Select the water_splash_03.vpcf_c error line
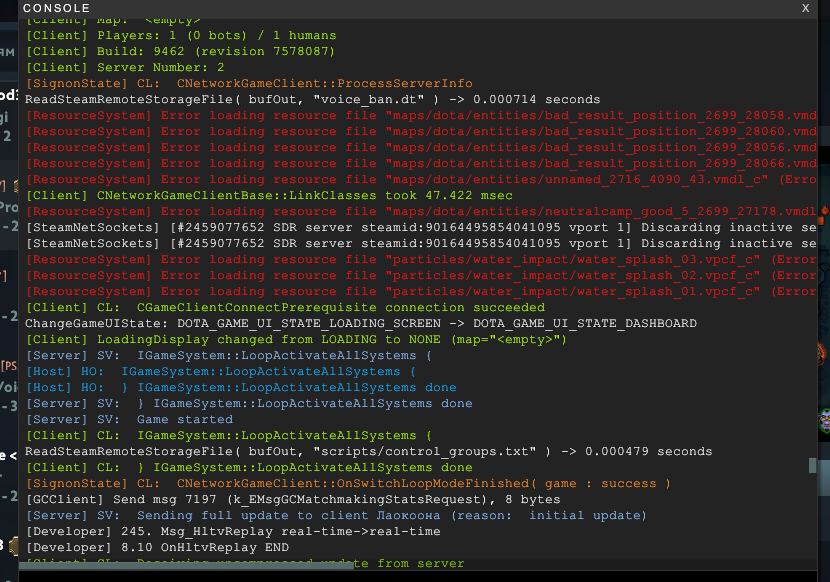Screen dimensions: 830x582 pyautogui.click(x=421, y=259)
